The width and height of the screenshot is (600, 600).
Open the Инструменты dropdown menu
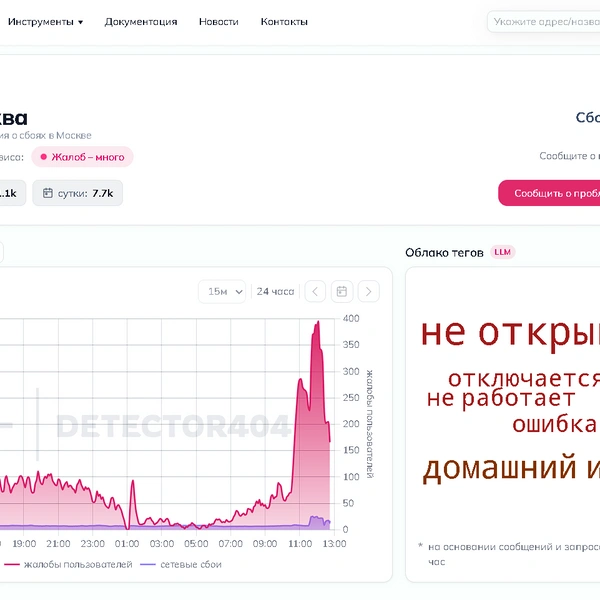click(45, 22)
